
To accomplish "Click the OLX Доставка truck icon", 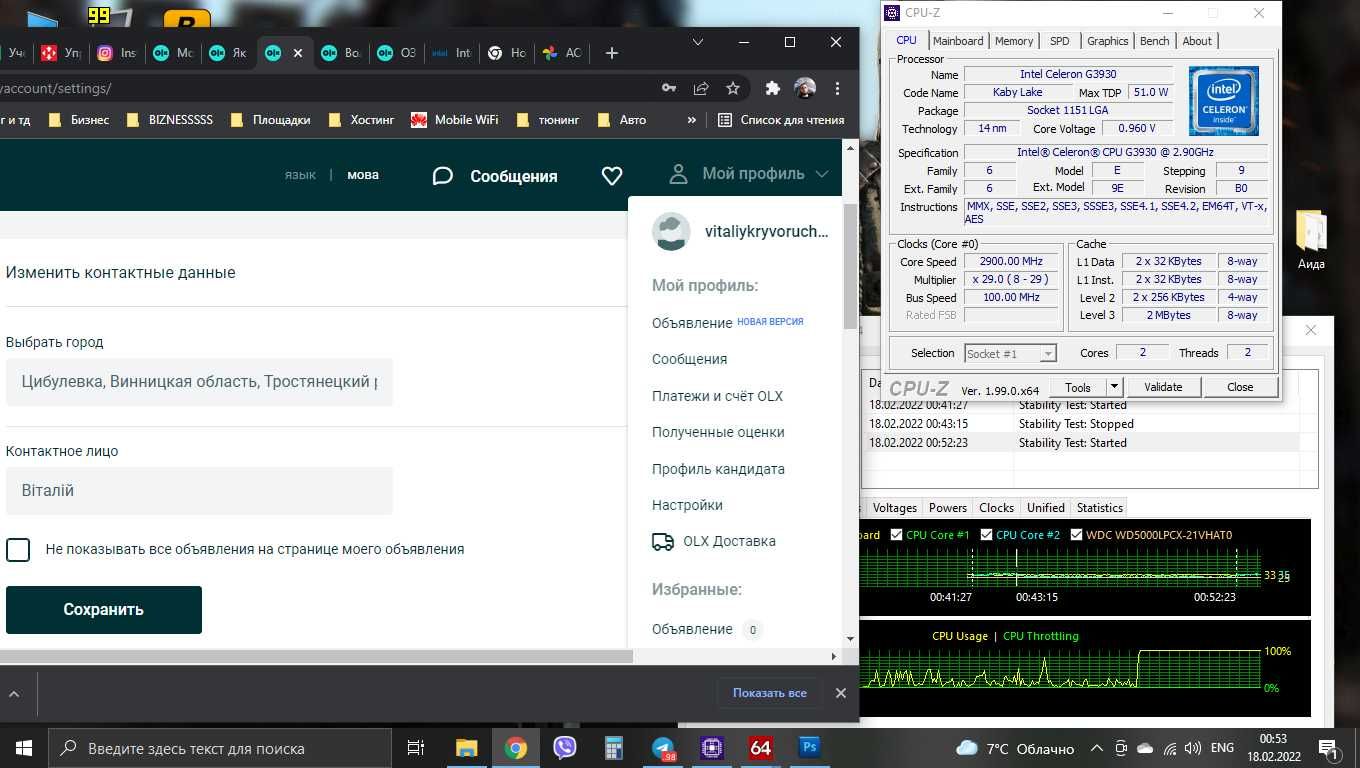I will pos(662,542).
